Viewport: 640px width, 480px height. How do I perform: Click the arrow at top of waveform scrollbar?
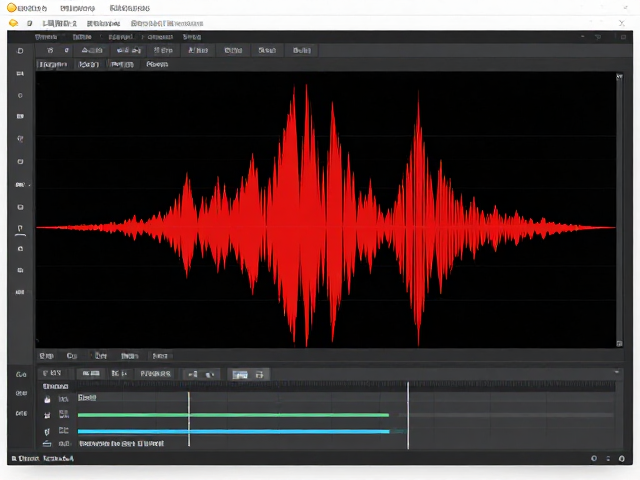(x=620, y=76)
